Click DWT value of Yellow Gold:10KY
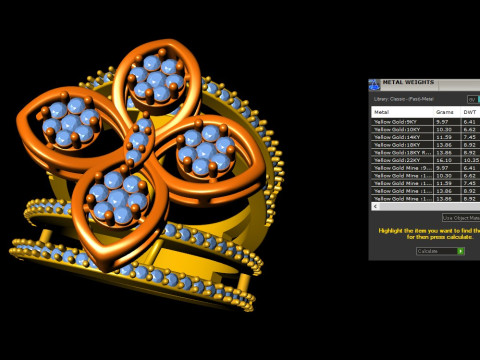Image resolution: width=480 pixels, height=360 pixels. pos(470,130)
